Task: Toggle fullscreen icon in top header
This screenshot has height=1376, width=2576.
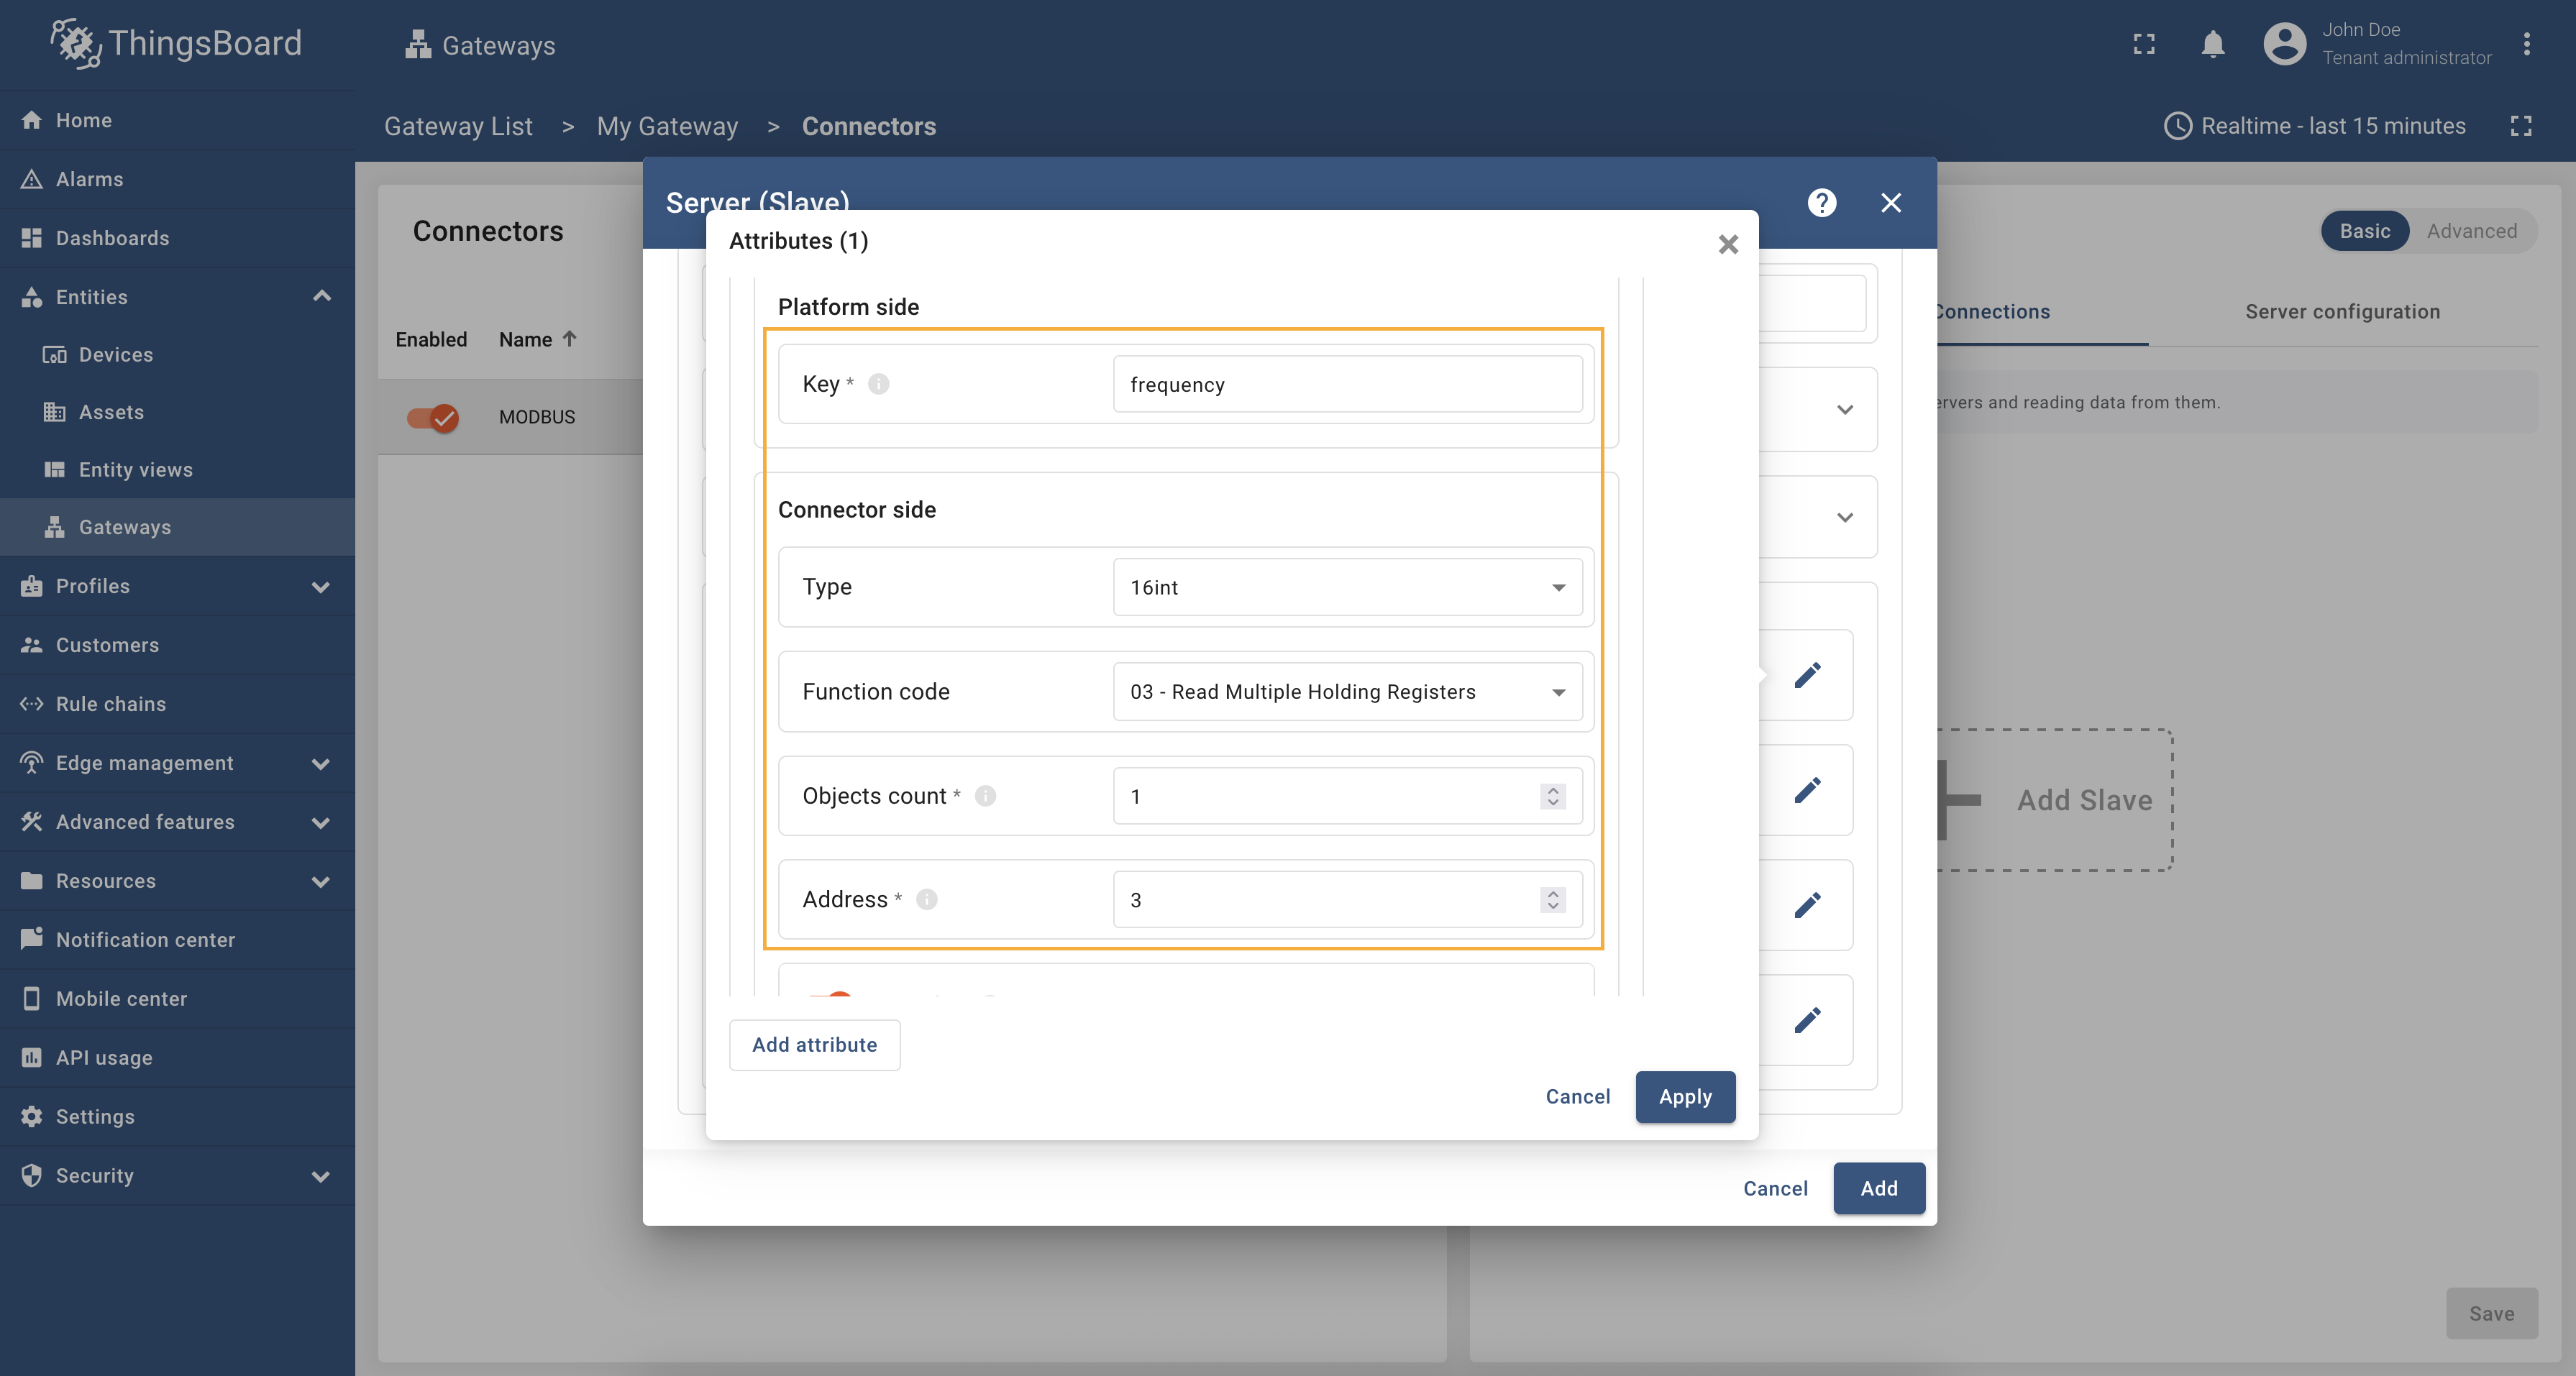Action: [x=2143, y=44]
